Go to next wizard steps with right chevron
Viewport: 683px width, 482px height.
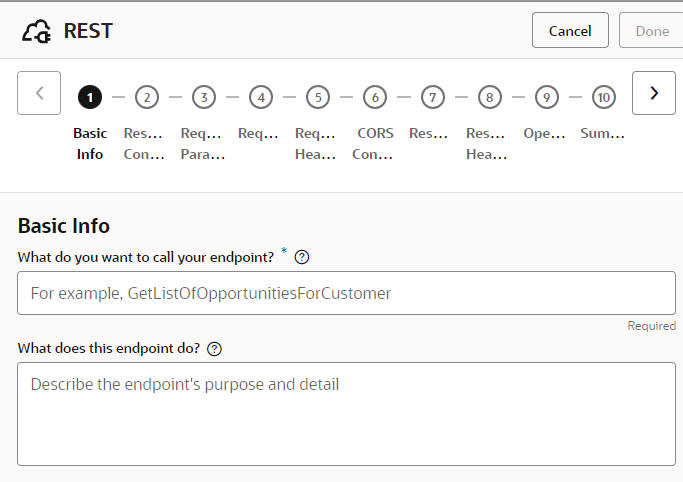pos(654,93)
